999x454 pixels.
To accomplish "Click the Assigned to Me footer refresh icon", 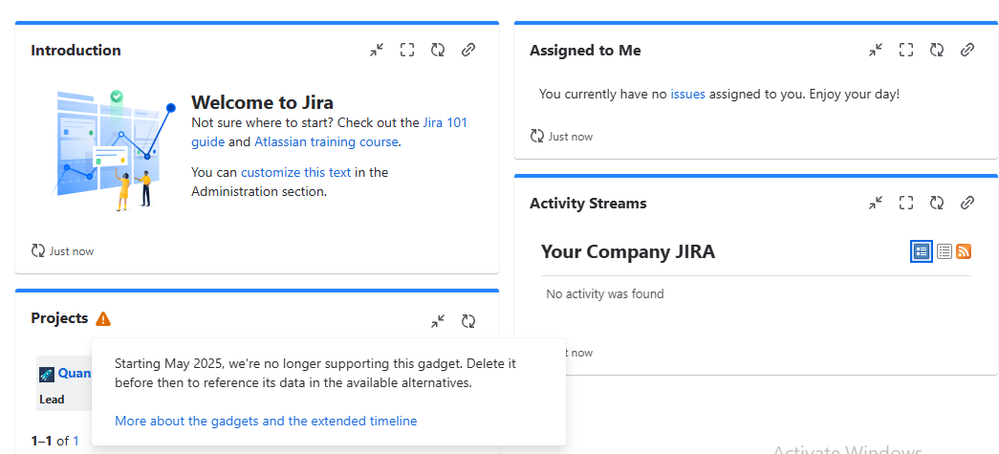I will coord(536,136).
